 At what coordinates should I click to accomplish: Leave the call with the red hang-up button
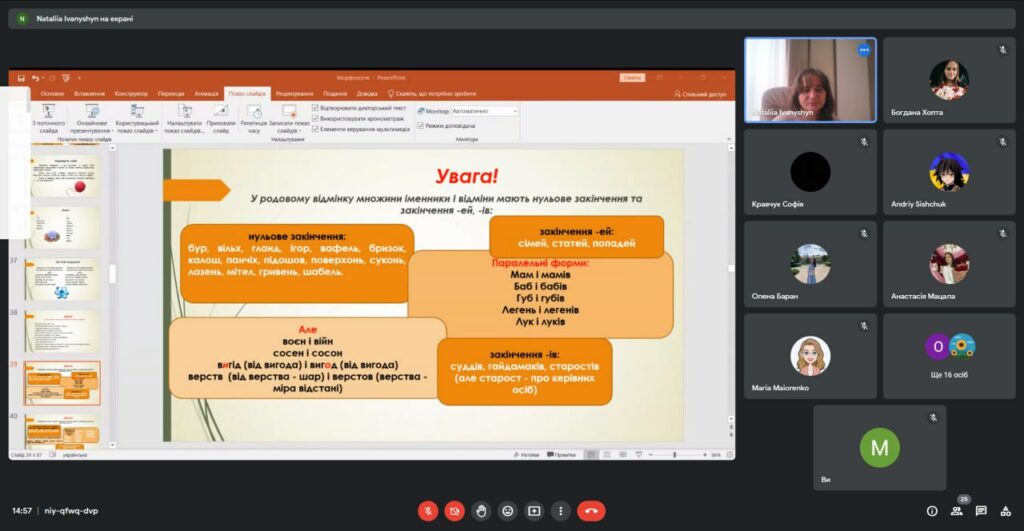tap(591, 511)
